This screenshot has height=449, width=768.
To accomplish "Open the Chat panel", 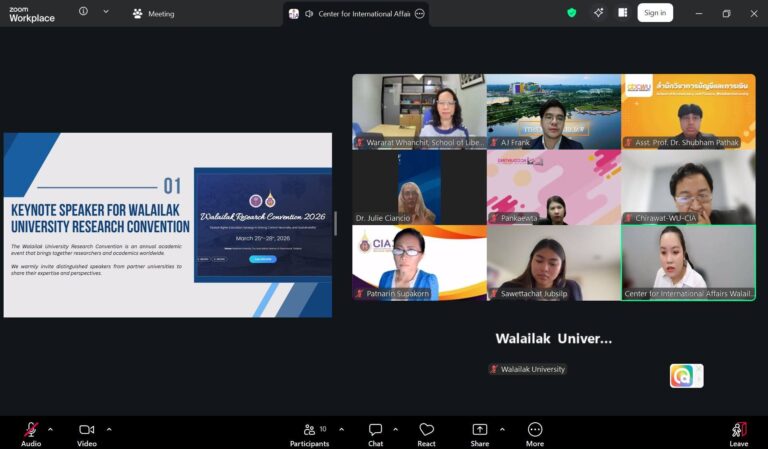I will [x=376, y=434].
